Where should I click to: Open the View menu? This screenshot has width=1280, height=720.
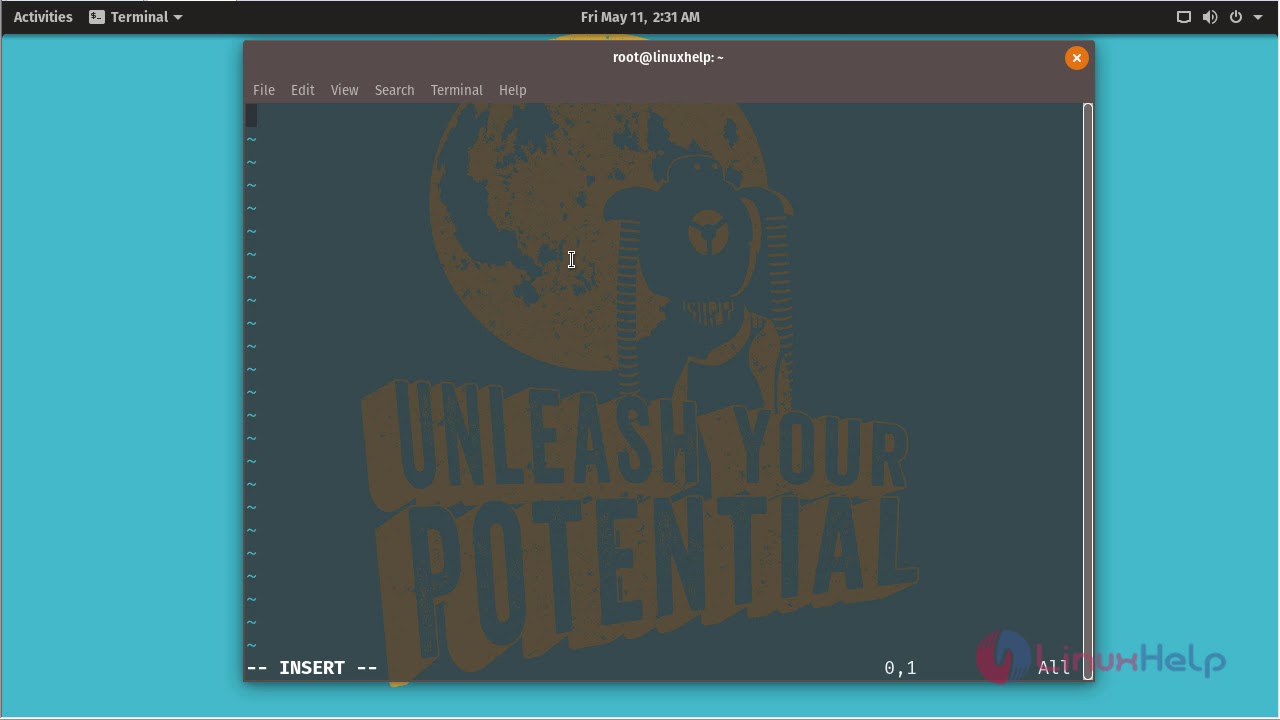tap(345, 90)
